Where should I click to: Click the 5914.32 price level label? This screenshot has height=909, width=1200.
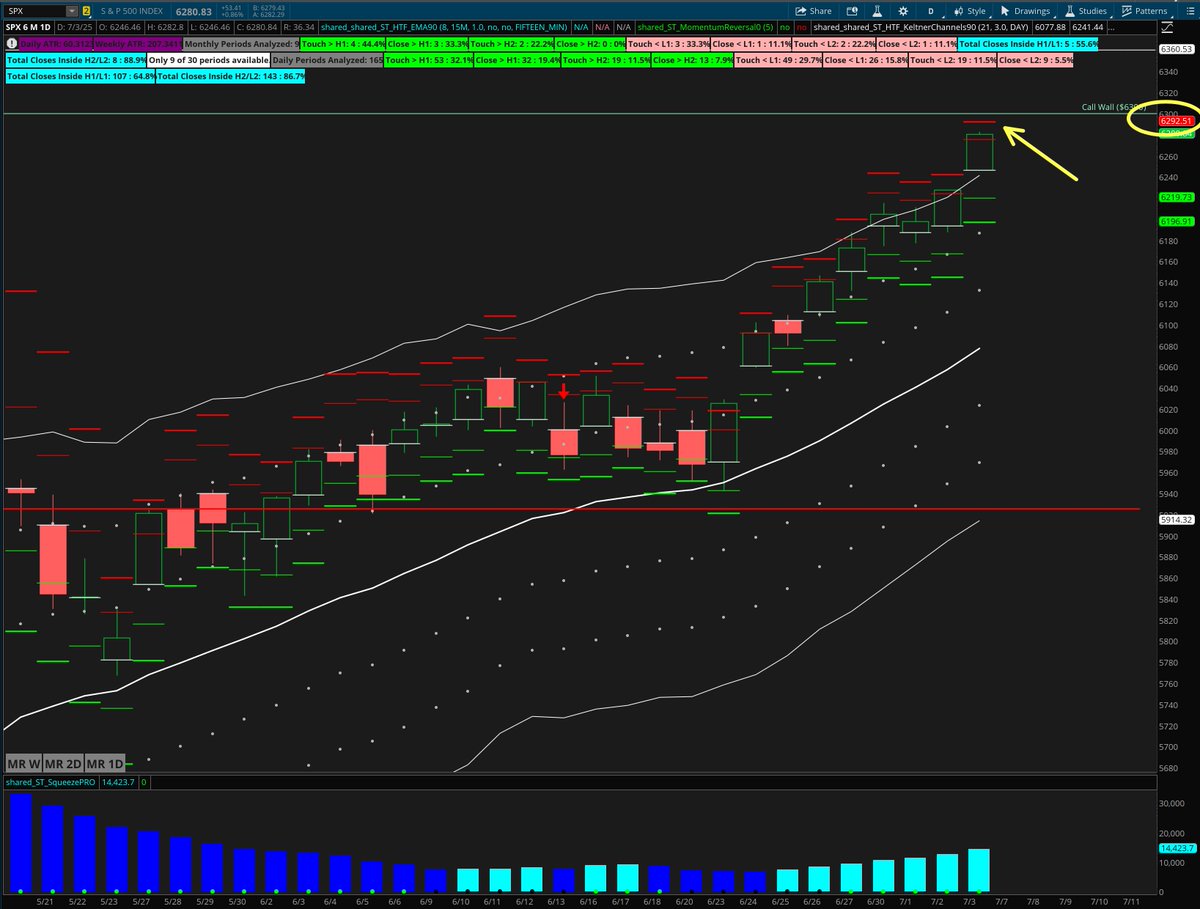tap(1176, 520)
